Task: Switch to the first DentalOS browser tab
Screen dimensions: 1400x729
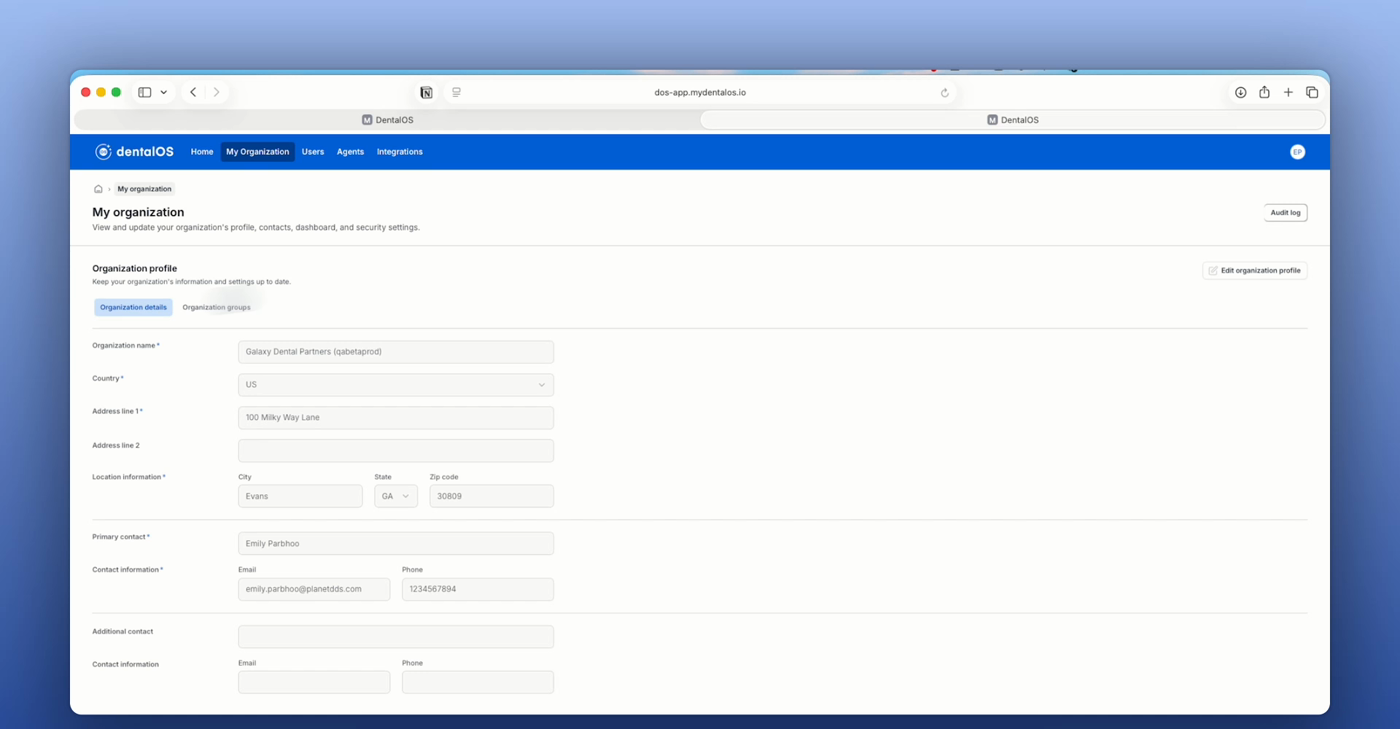Action: pyautogui.click(x=387, y=120)
